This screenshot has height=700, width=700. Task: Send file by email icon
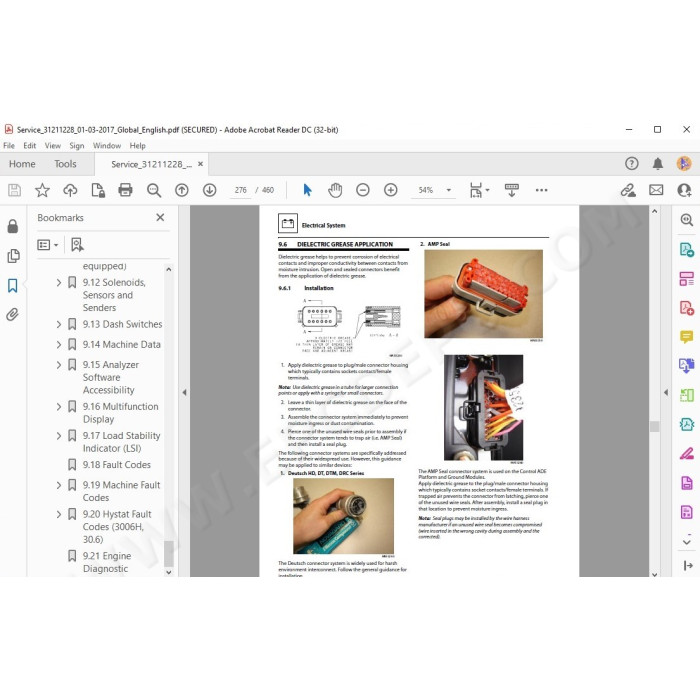tap(656, 190)
